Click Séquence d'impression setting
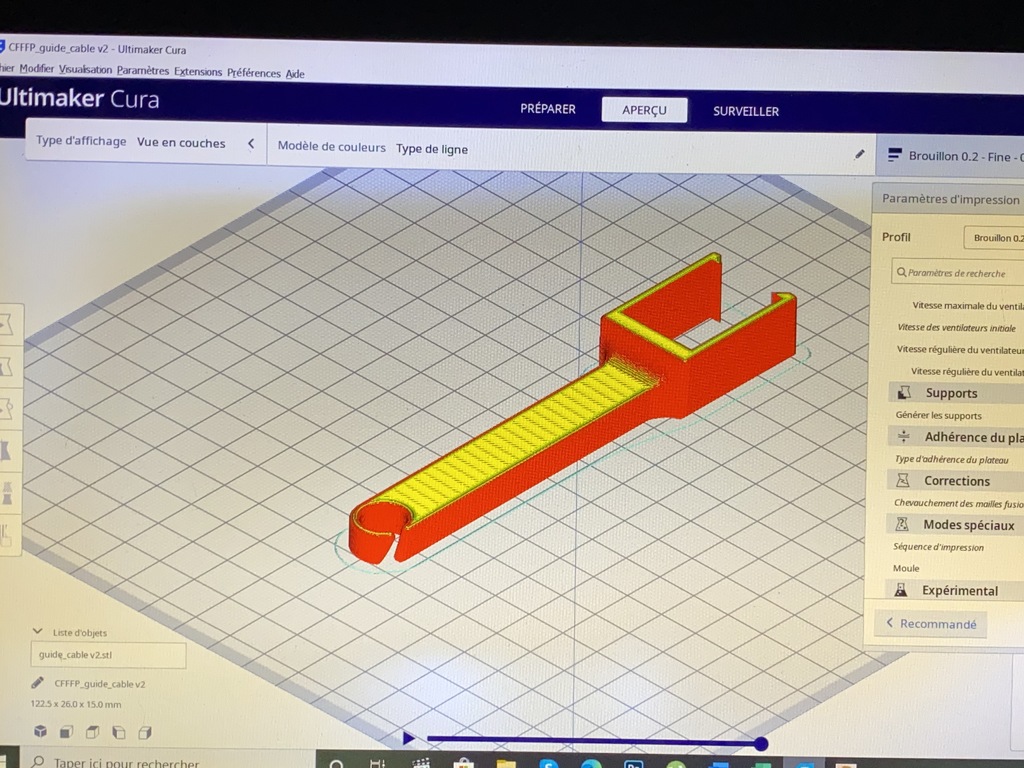 (x=938, y=547)
